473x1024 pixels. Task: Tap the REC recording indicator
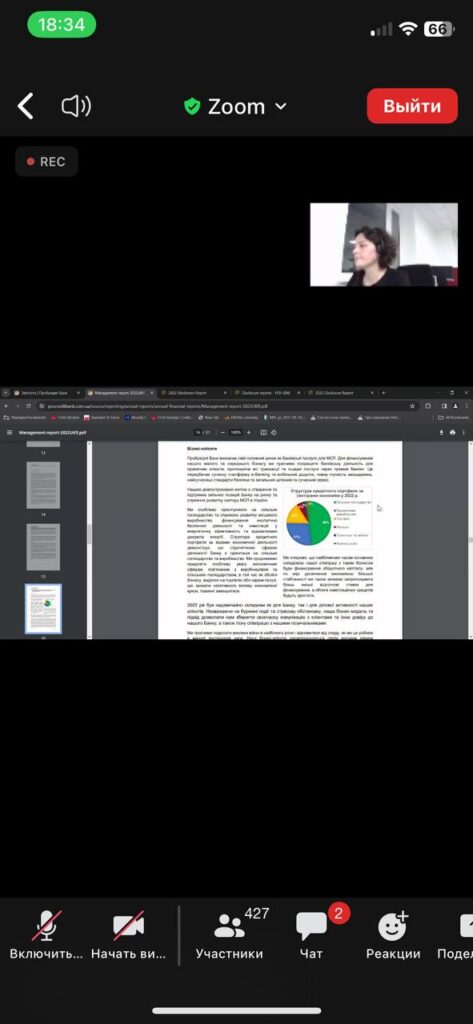pos(46,161)
